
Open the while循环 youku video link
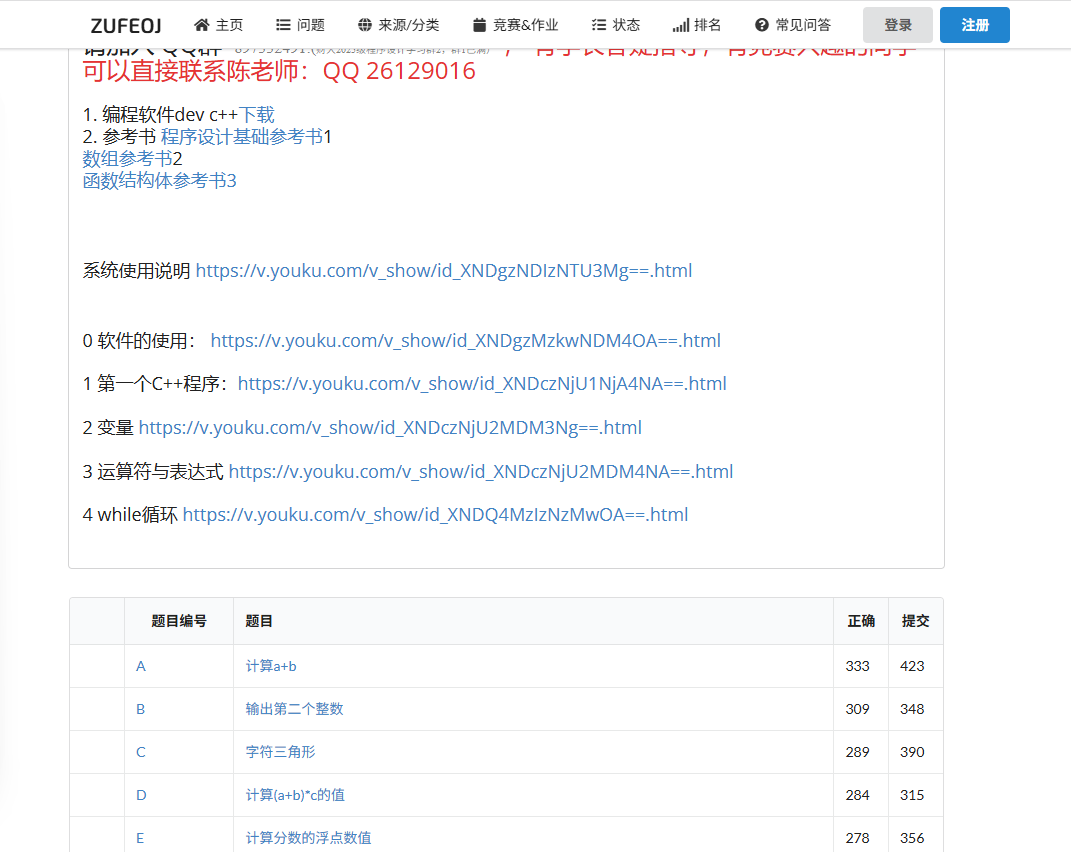pos(435,515)
